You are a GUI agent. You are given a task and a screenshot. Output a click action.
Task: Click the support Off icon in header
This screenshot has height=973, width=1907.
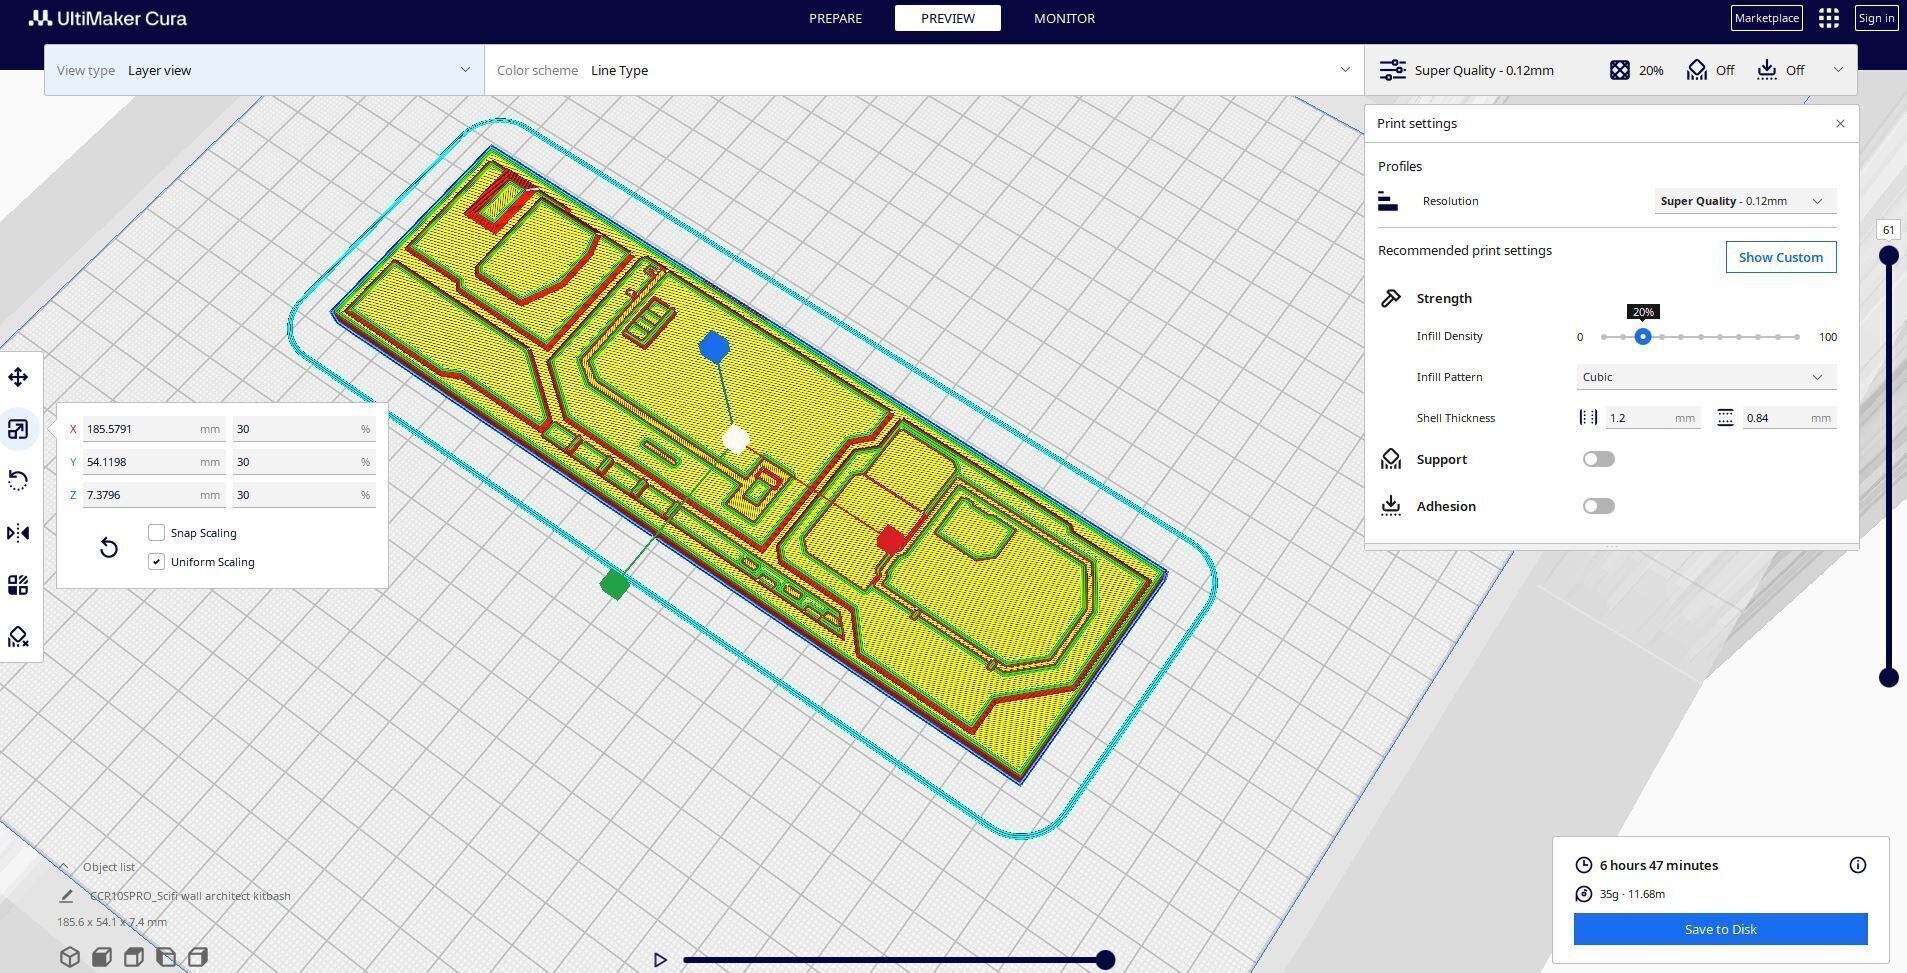click(1697, 70)
